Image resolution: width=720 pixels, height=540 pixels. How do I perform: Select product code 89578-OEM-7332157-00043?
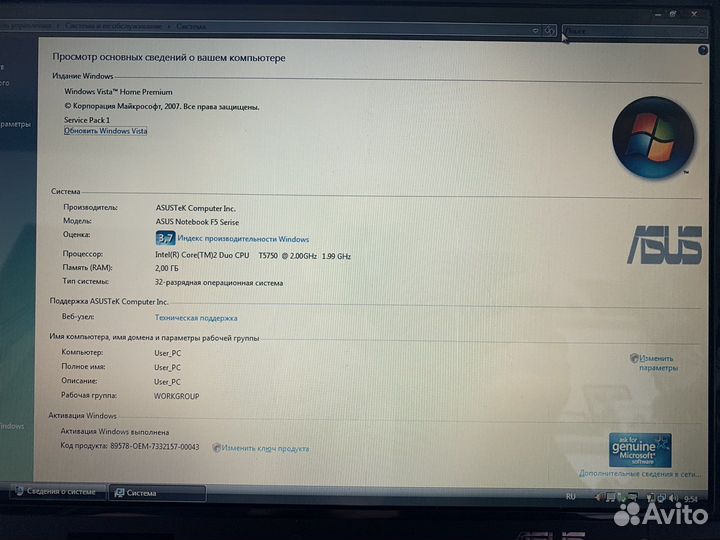155,446
